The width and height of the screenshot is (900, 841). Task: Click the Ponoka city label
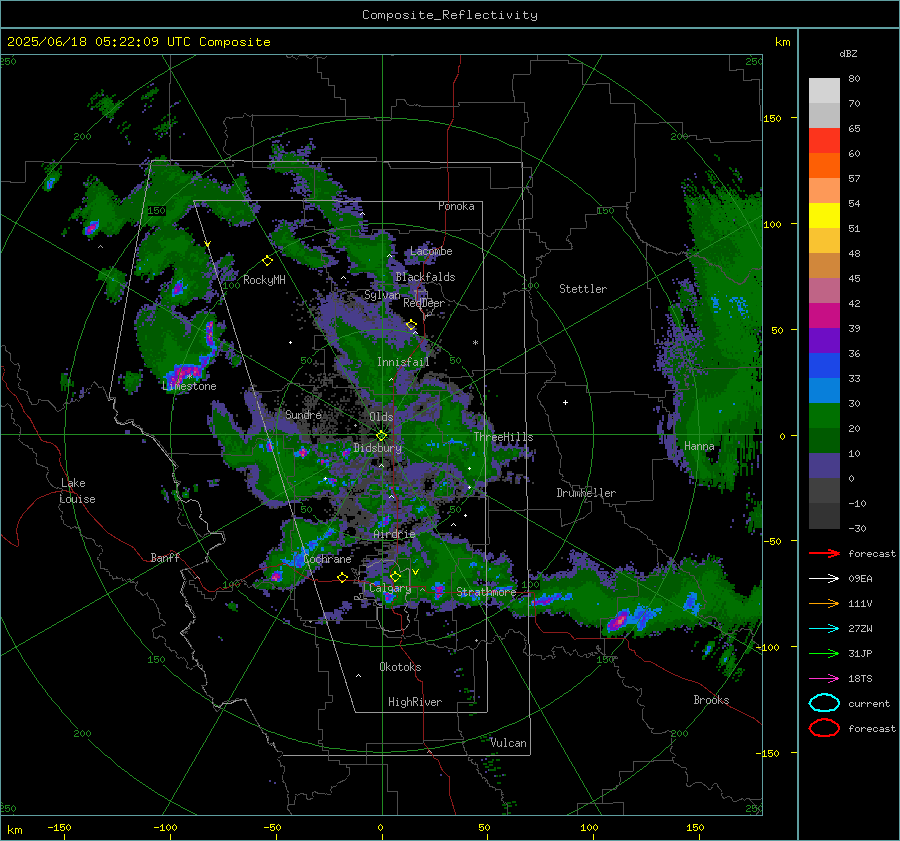[x=456, y=206]
